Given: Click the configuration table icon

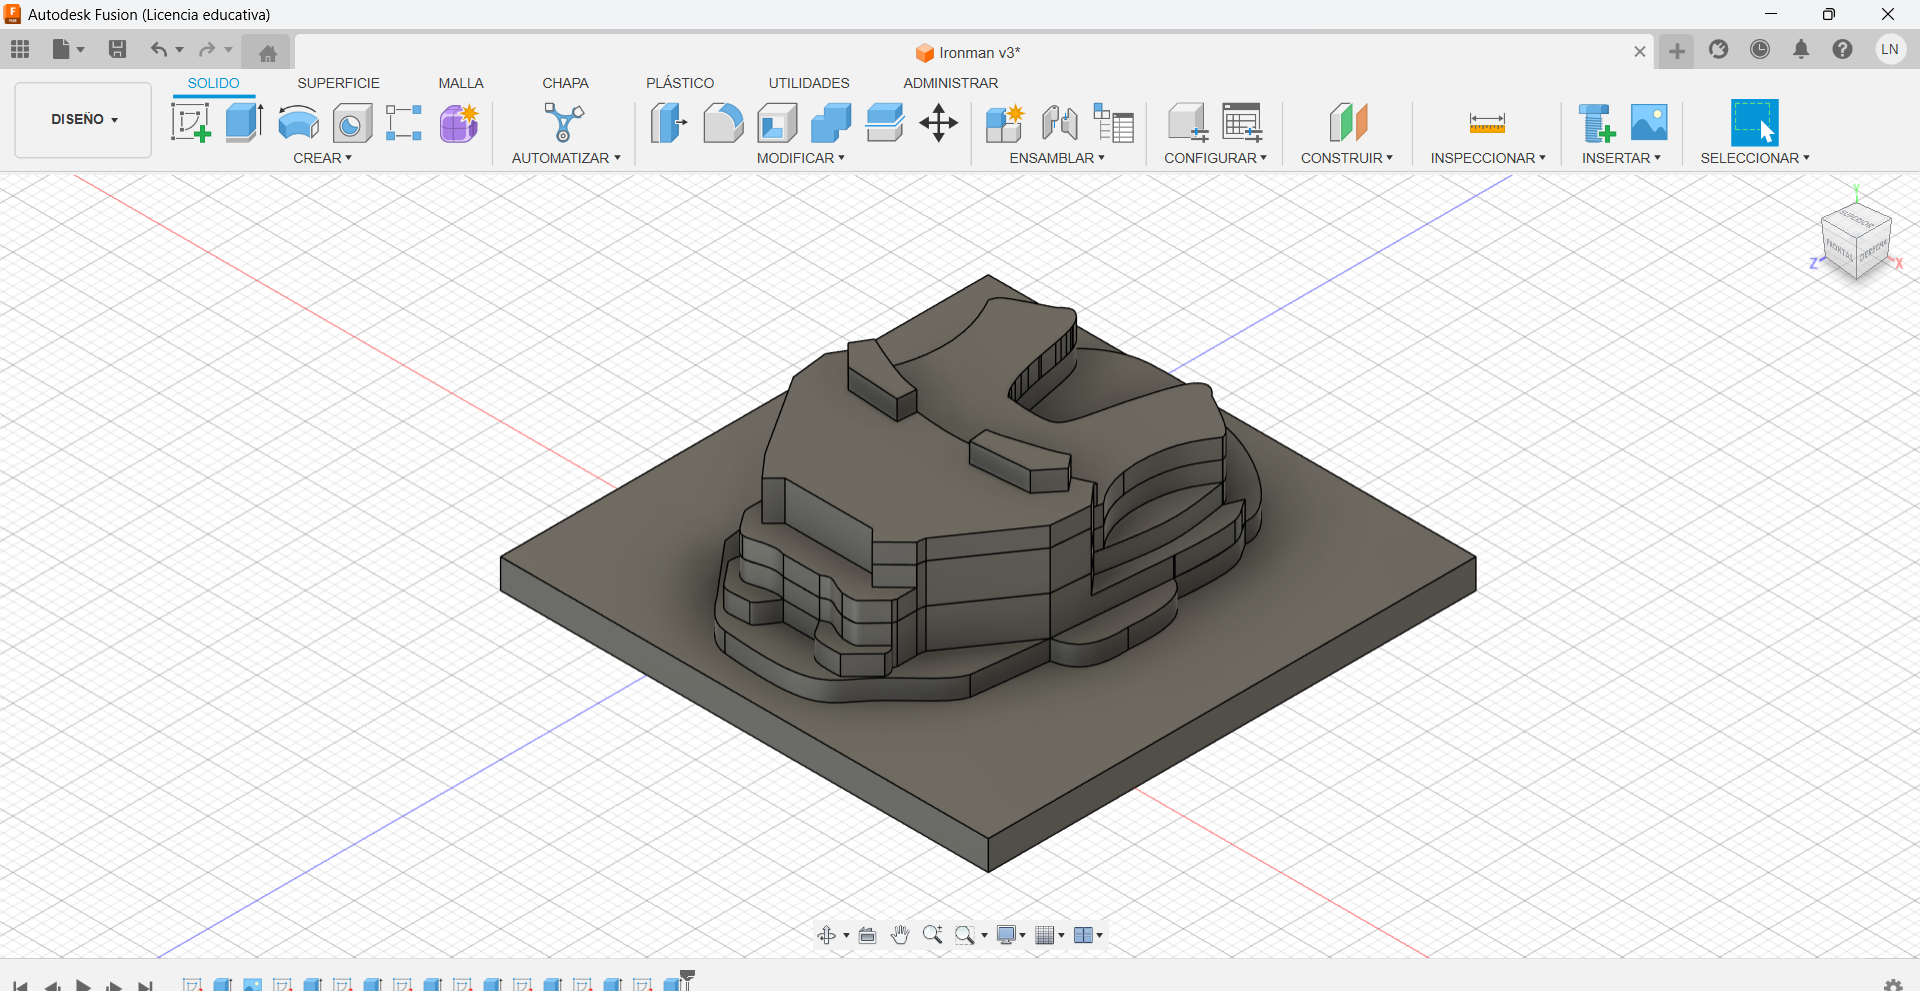Looking at the screenshot, I should click(x=1243, y=123).
